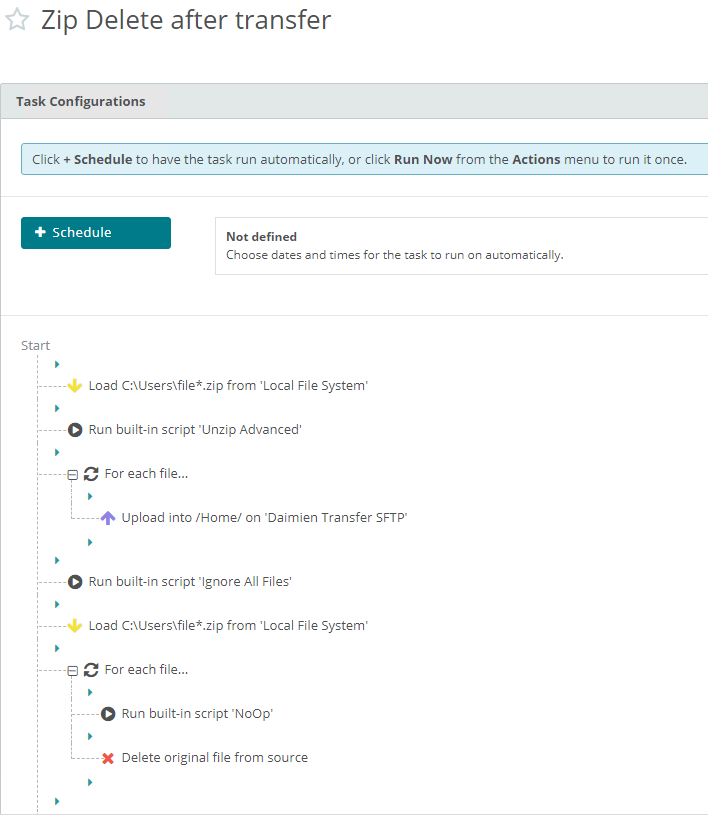Click the red X delete icon

pos(108,758)
